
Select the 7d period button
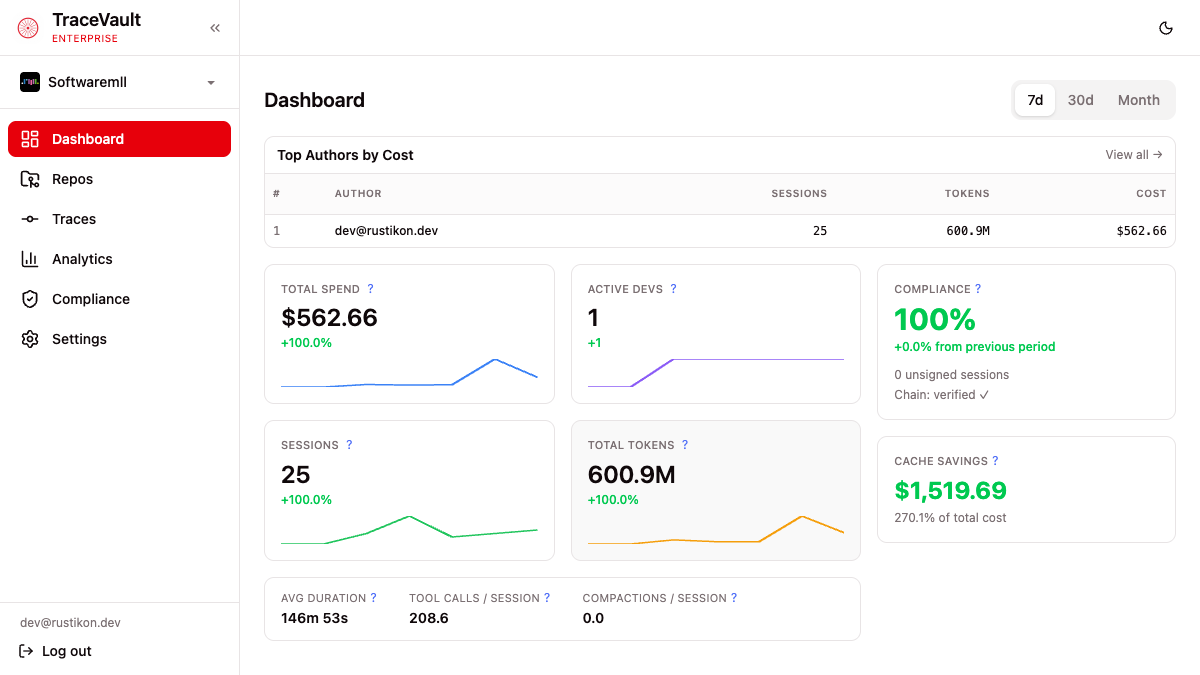pos(1034,100)
